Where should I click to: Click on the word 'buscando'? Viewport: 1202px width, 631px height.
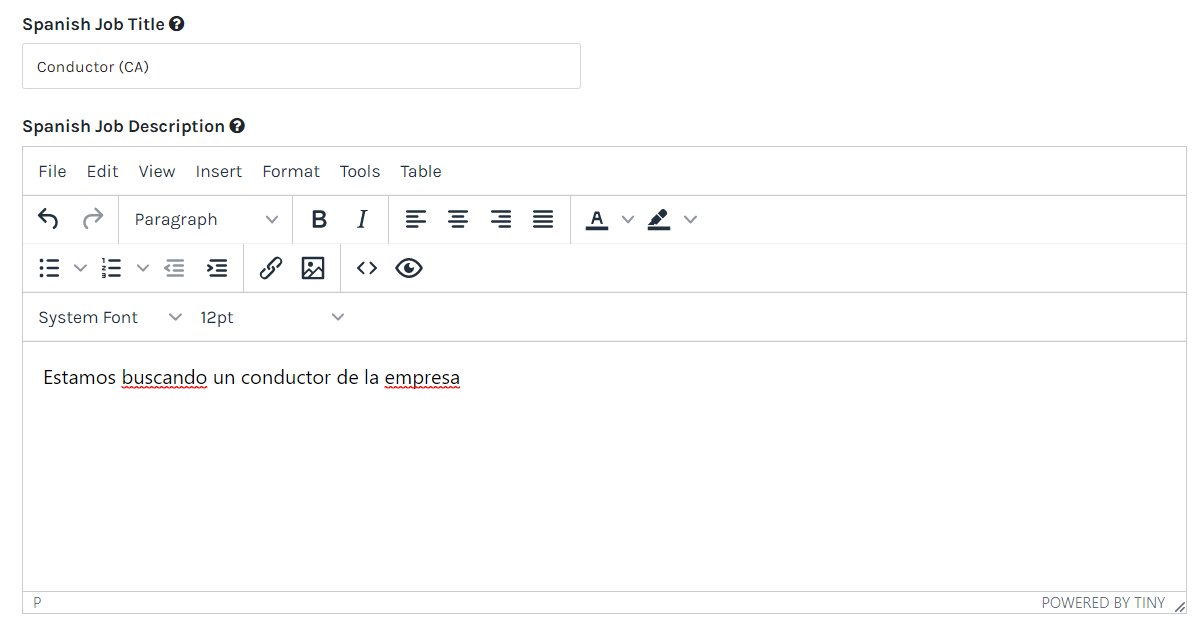pos(164,378)
